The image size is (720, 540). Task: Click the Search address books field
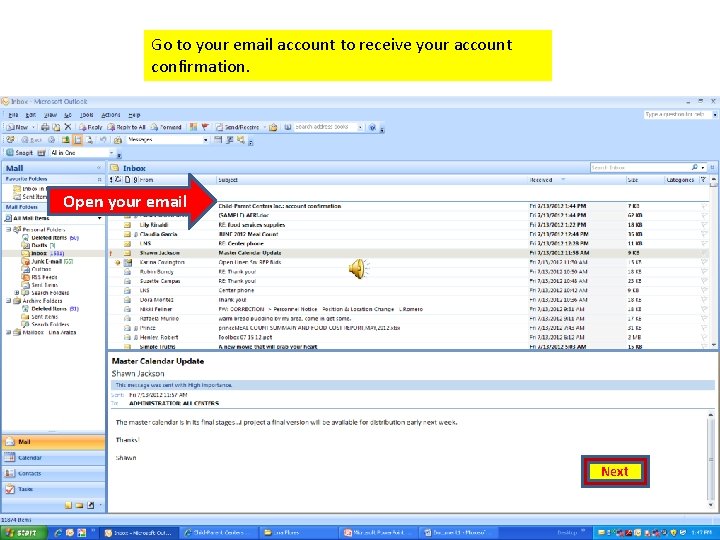pyautogui.click(x=326, y=127)
